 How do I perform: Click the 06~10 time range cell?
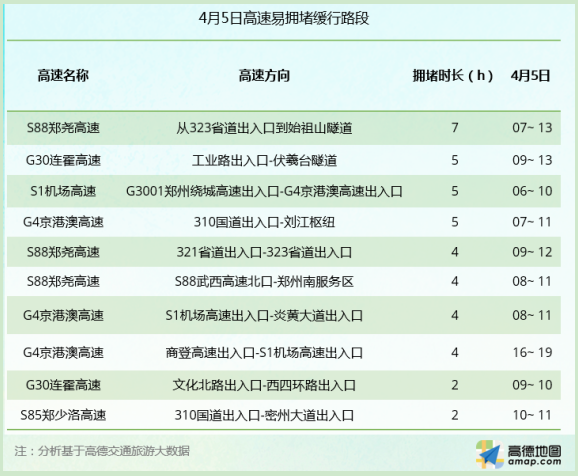pos(532,191)
